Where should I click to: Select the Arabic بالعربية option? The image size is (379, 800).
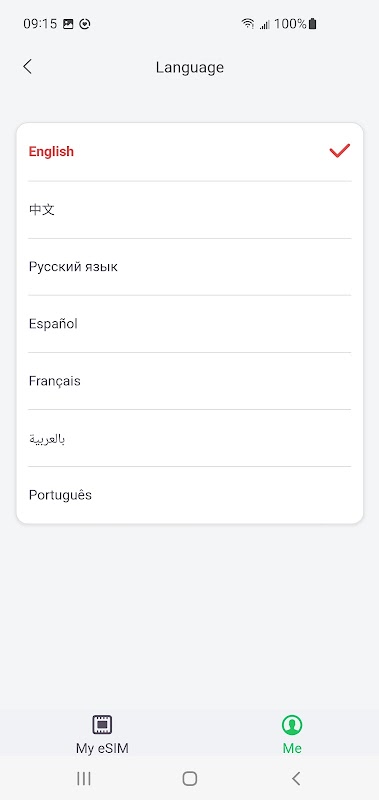click(190, 438)
